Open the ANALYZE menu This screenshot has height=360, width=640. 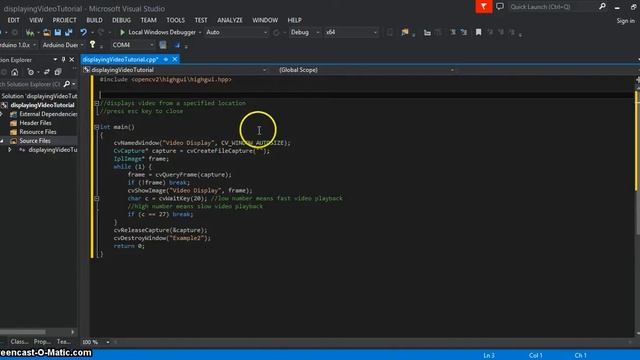230,20
